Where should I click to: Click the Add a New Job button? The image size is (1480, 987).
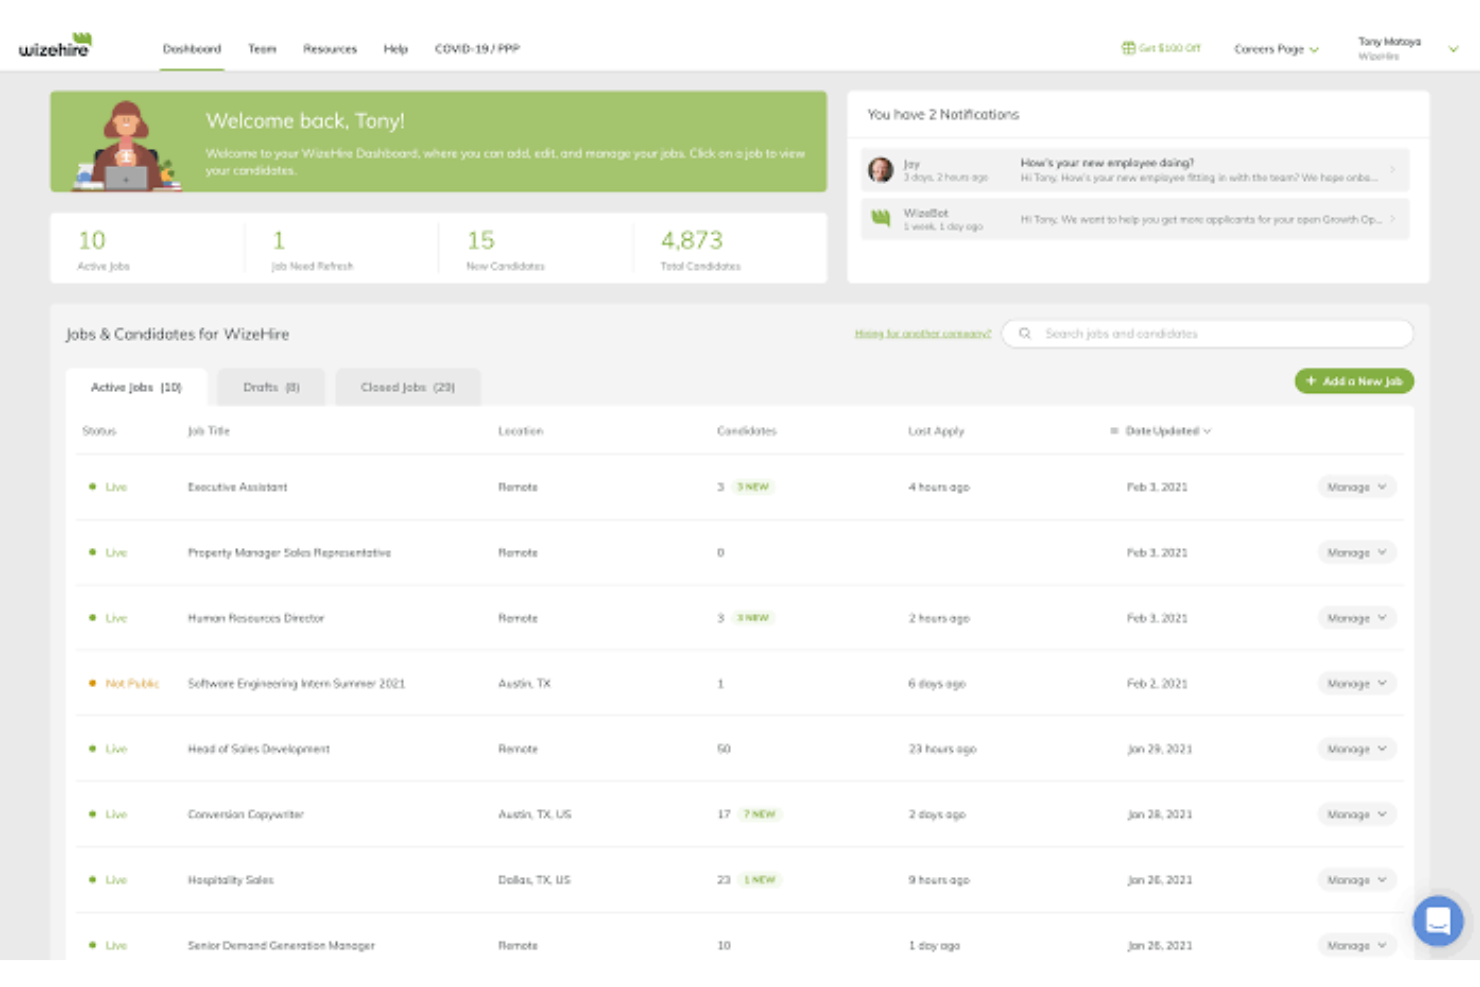tap(1354, 381)
